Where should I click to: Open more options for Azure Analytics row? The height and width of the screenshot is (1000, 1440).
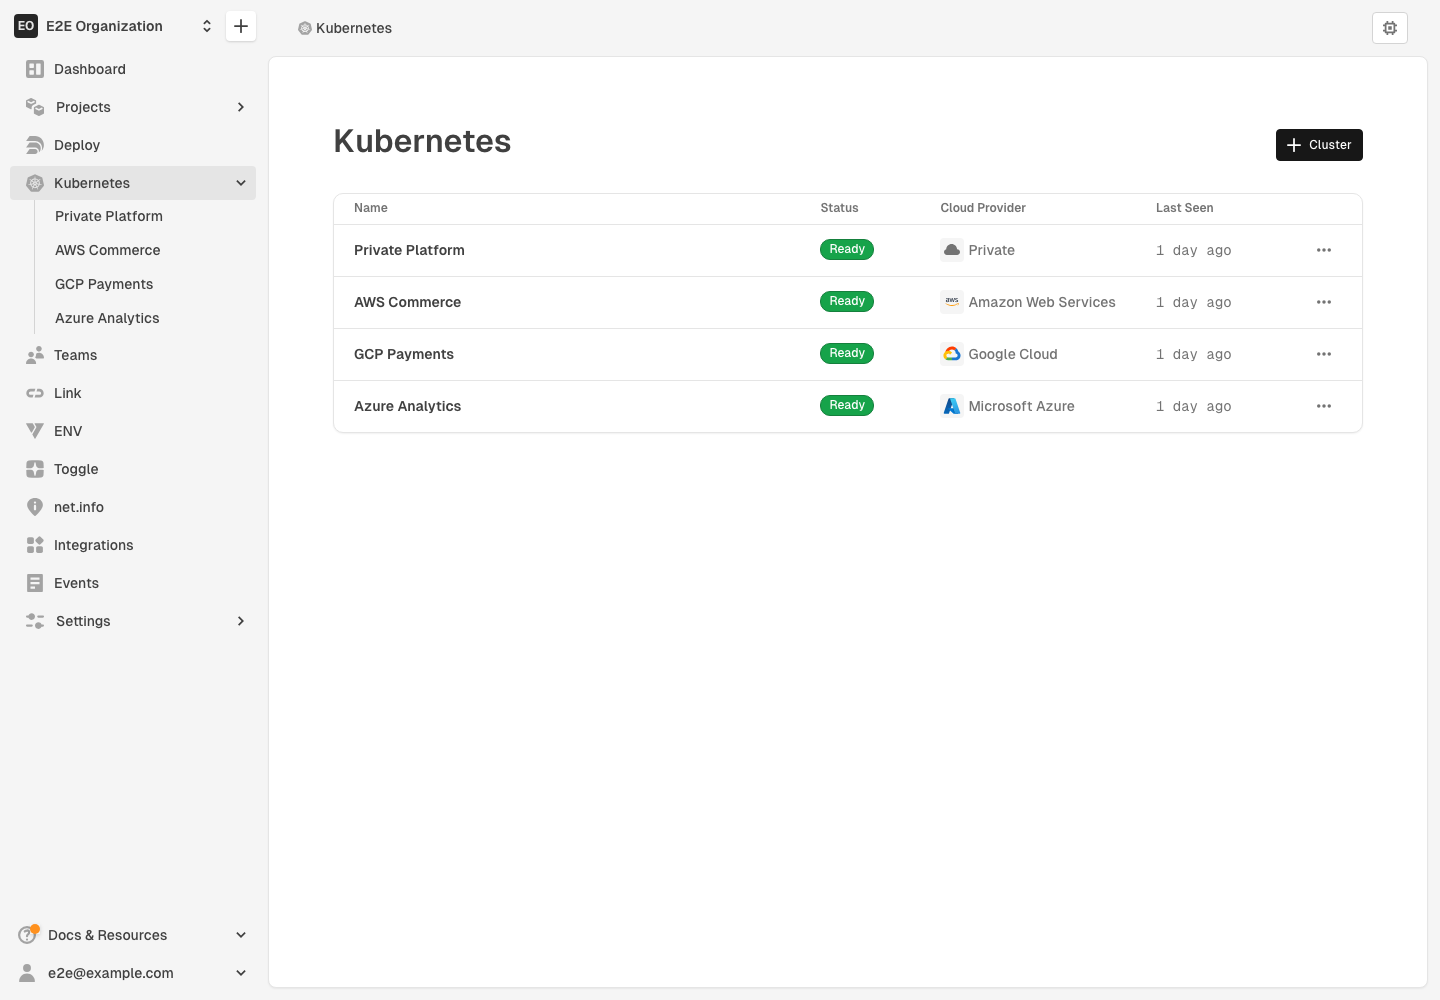point(1324,406)
